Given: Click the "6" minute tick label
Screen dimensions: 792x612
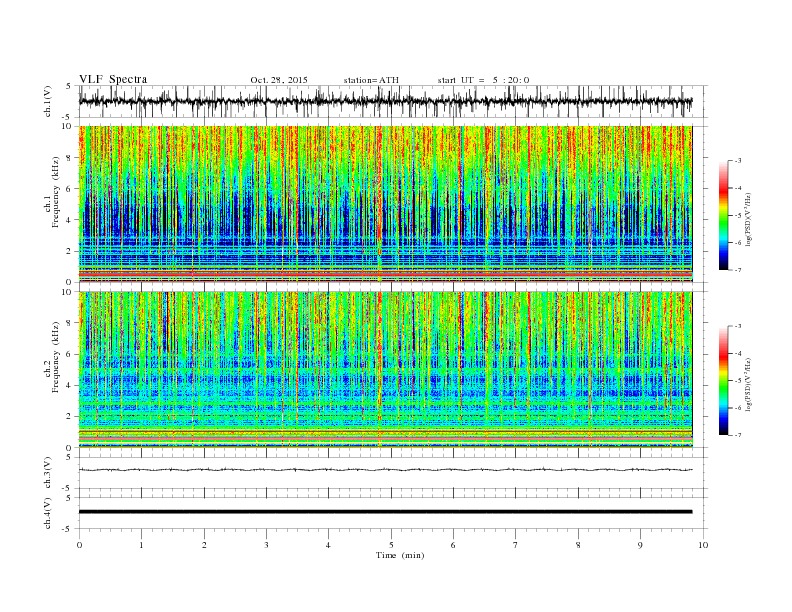Looking at the screenshot, I should pos(454,545).
